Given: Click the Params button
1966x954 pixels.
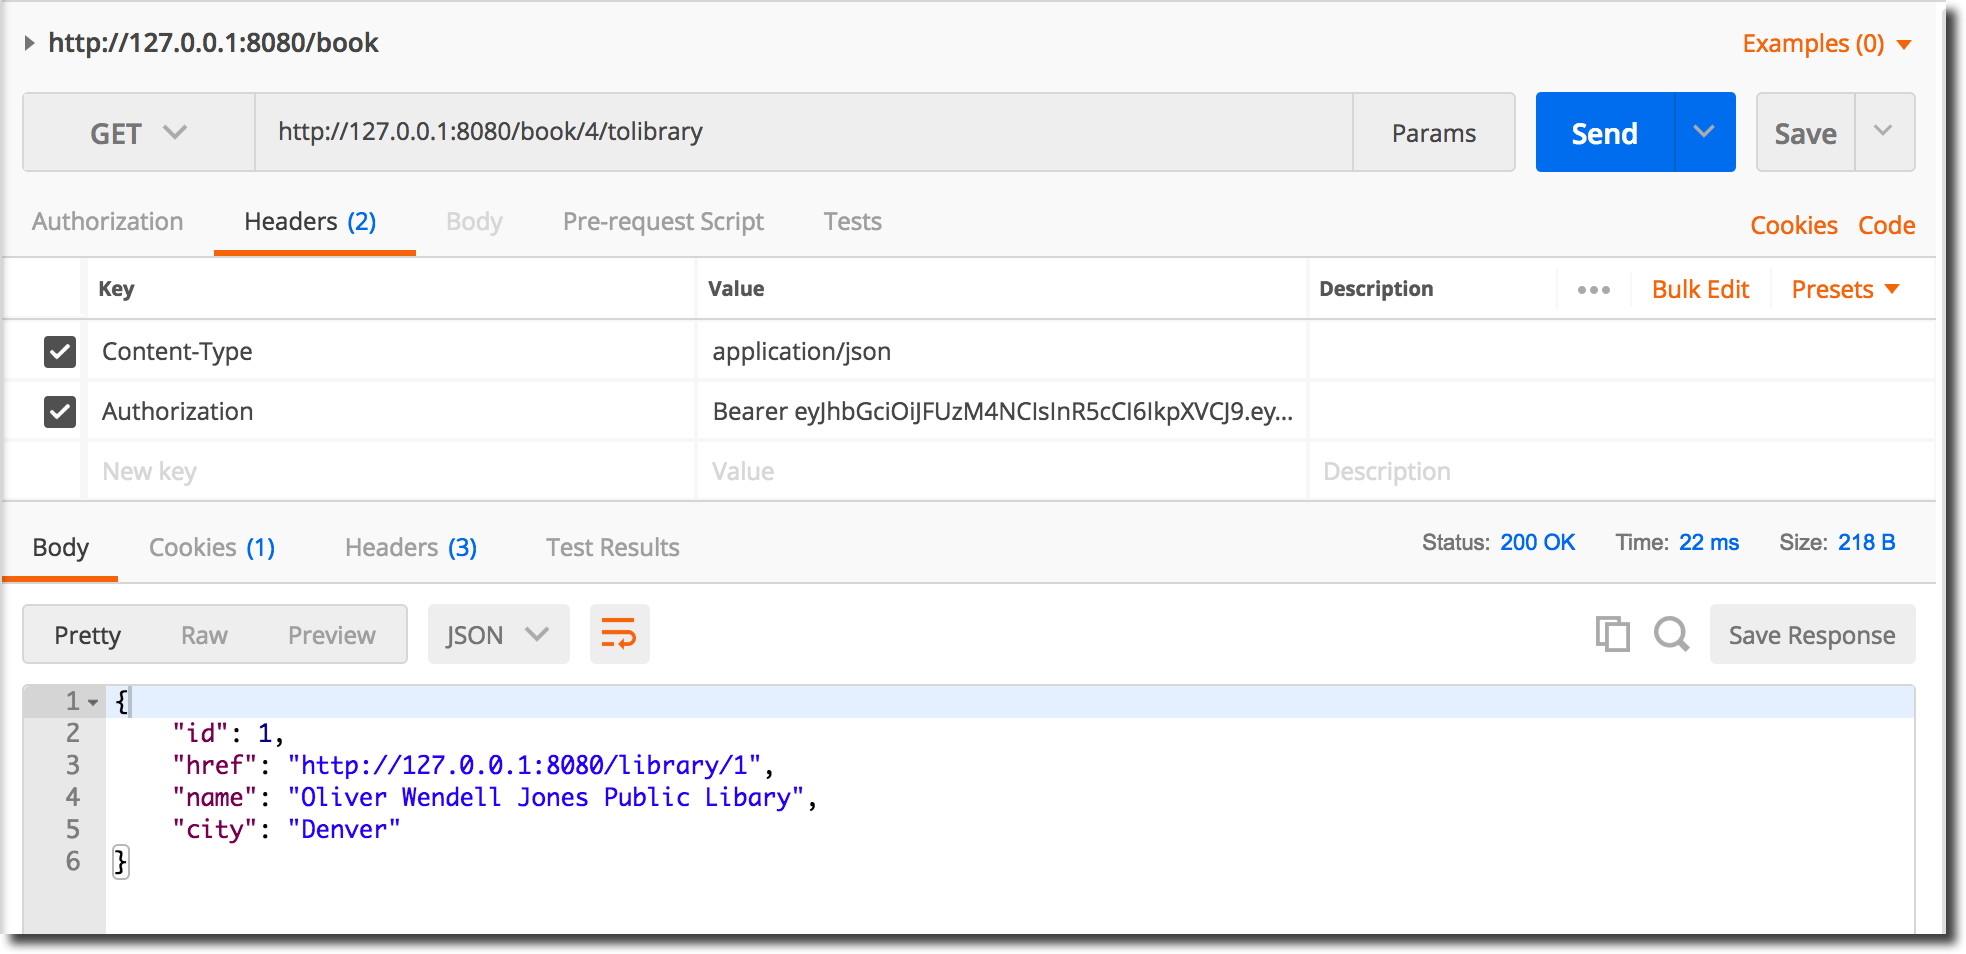Looking at the screenshot, I should tap(1434, 132).
